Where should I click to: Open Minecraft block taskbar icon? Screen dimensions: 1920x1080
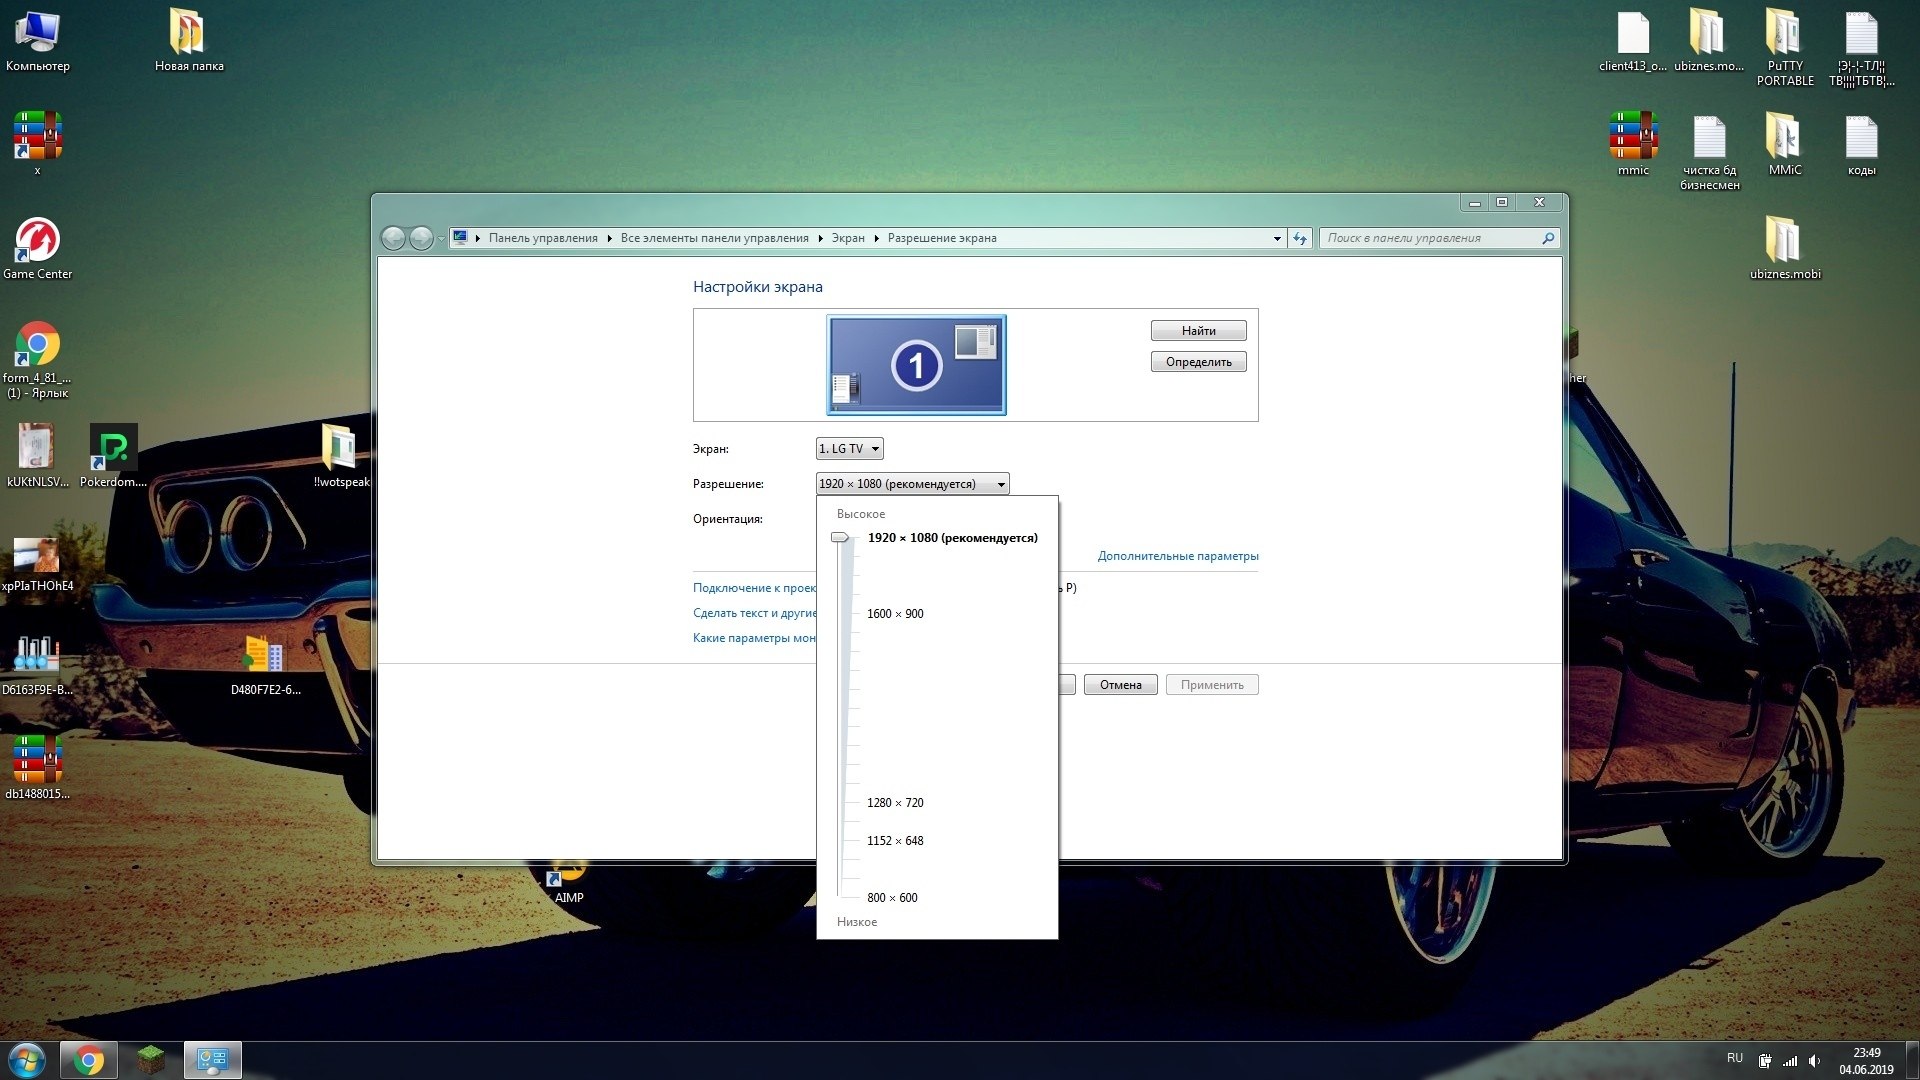(x=150, y=1060)
